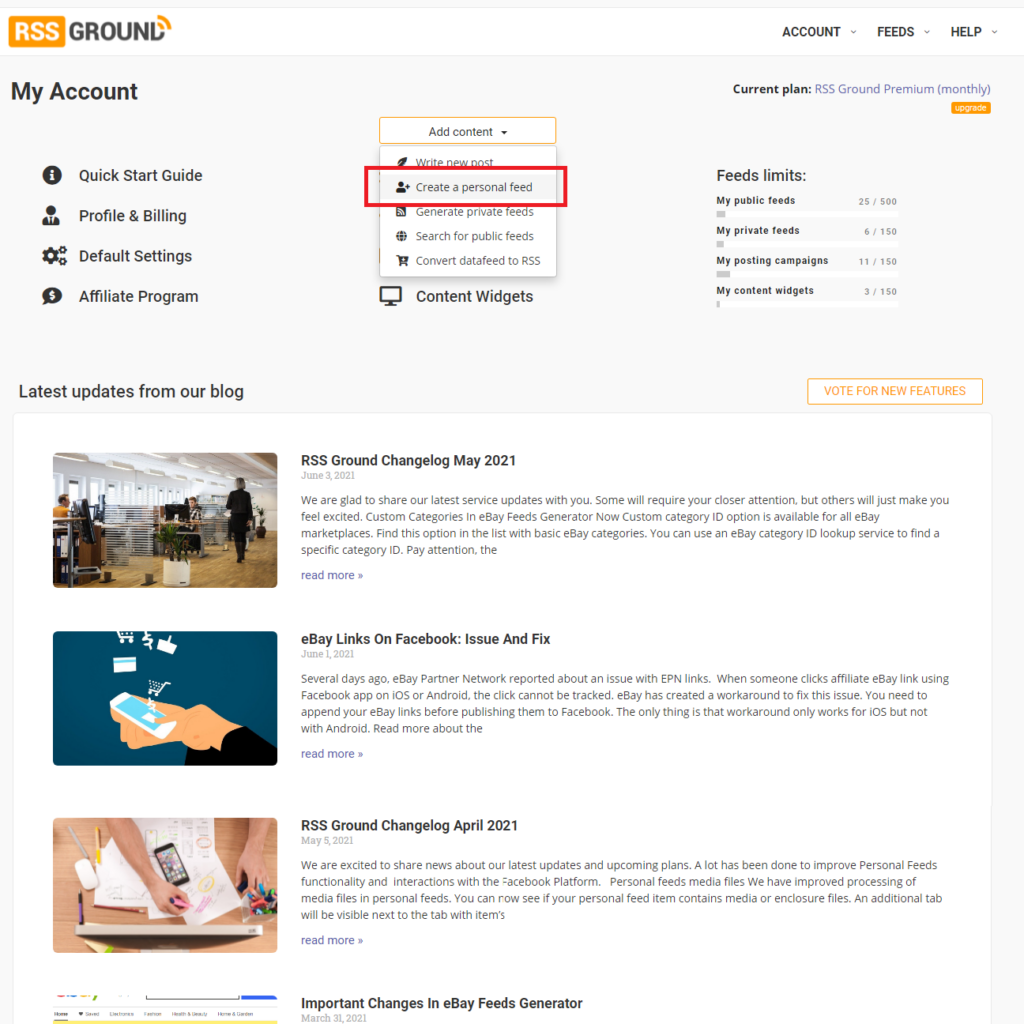Click the cart icon beside Convert datafeed to RSS
Image resolution: width=1024 pixels, height=1024 pixels.
click(402, 261)
